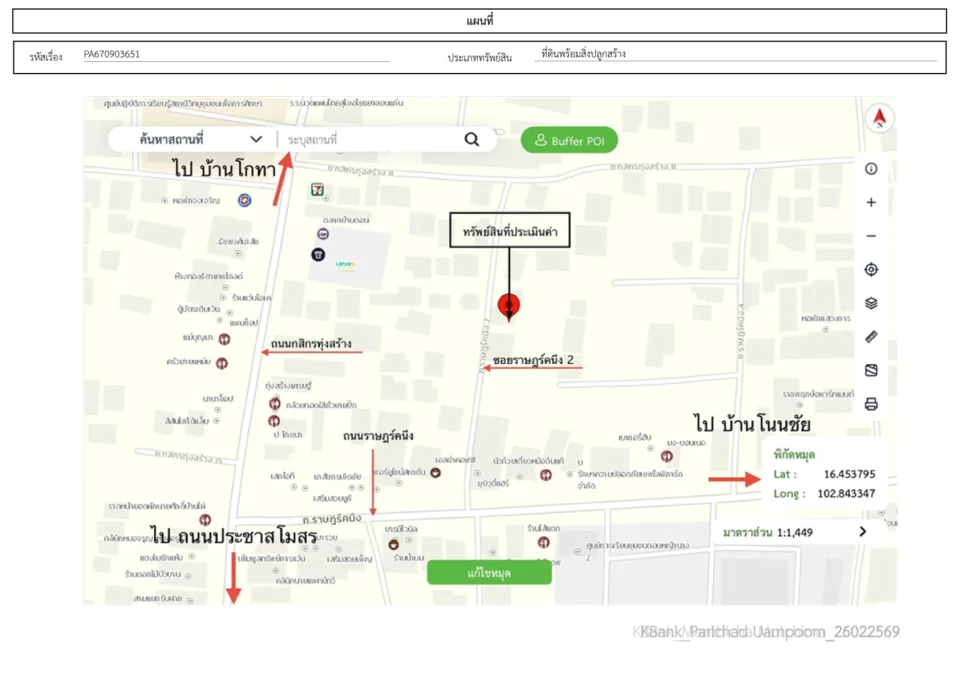Image resolution: width=960 pixels, height=679 pixels.
Task: Click the black round icon beside Lotus's
Action: tap(318, 254)
